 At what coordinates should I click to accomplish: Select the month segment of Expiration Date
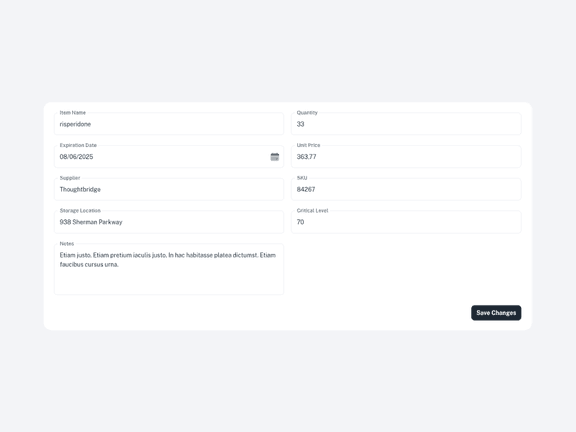tap(63, 157)
